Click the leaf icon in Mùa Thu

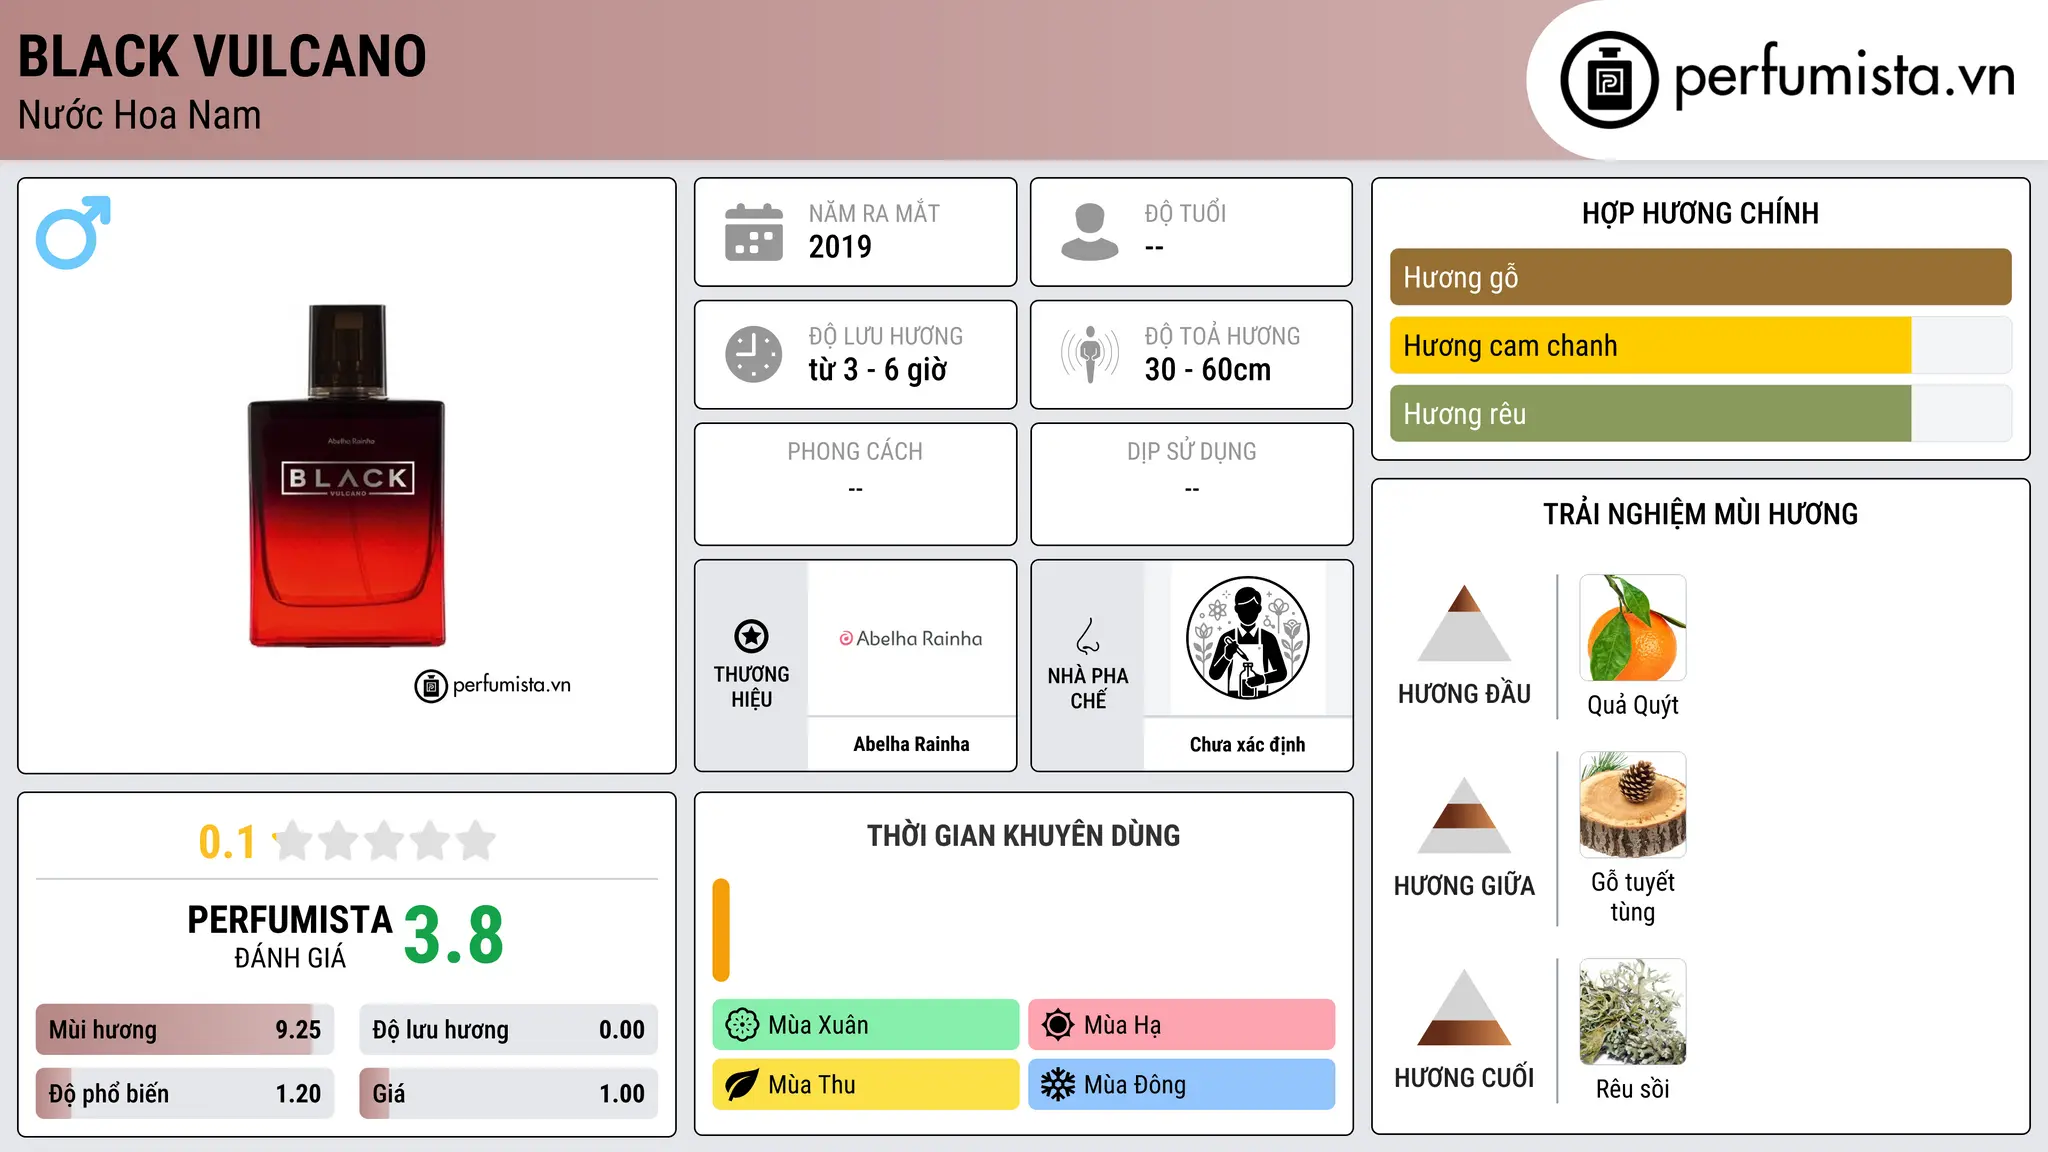[x=742, y=1085]
